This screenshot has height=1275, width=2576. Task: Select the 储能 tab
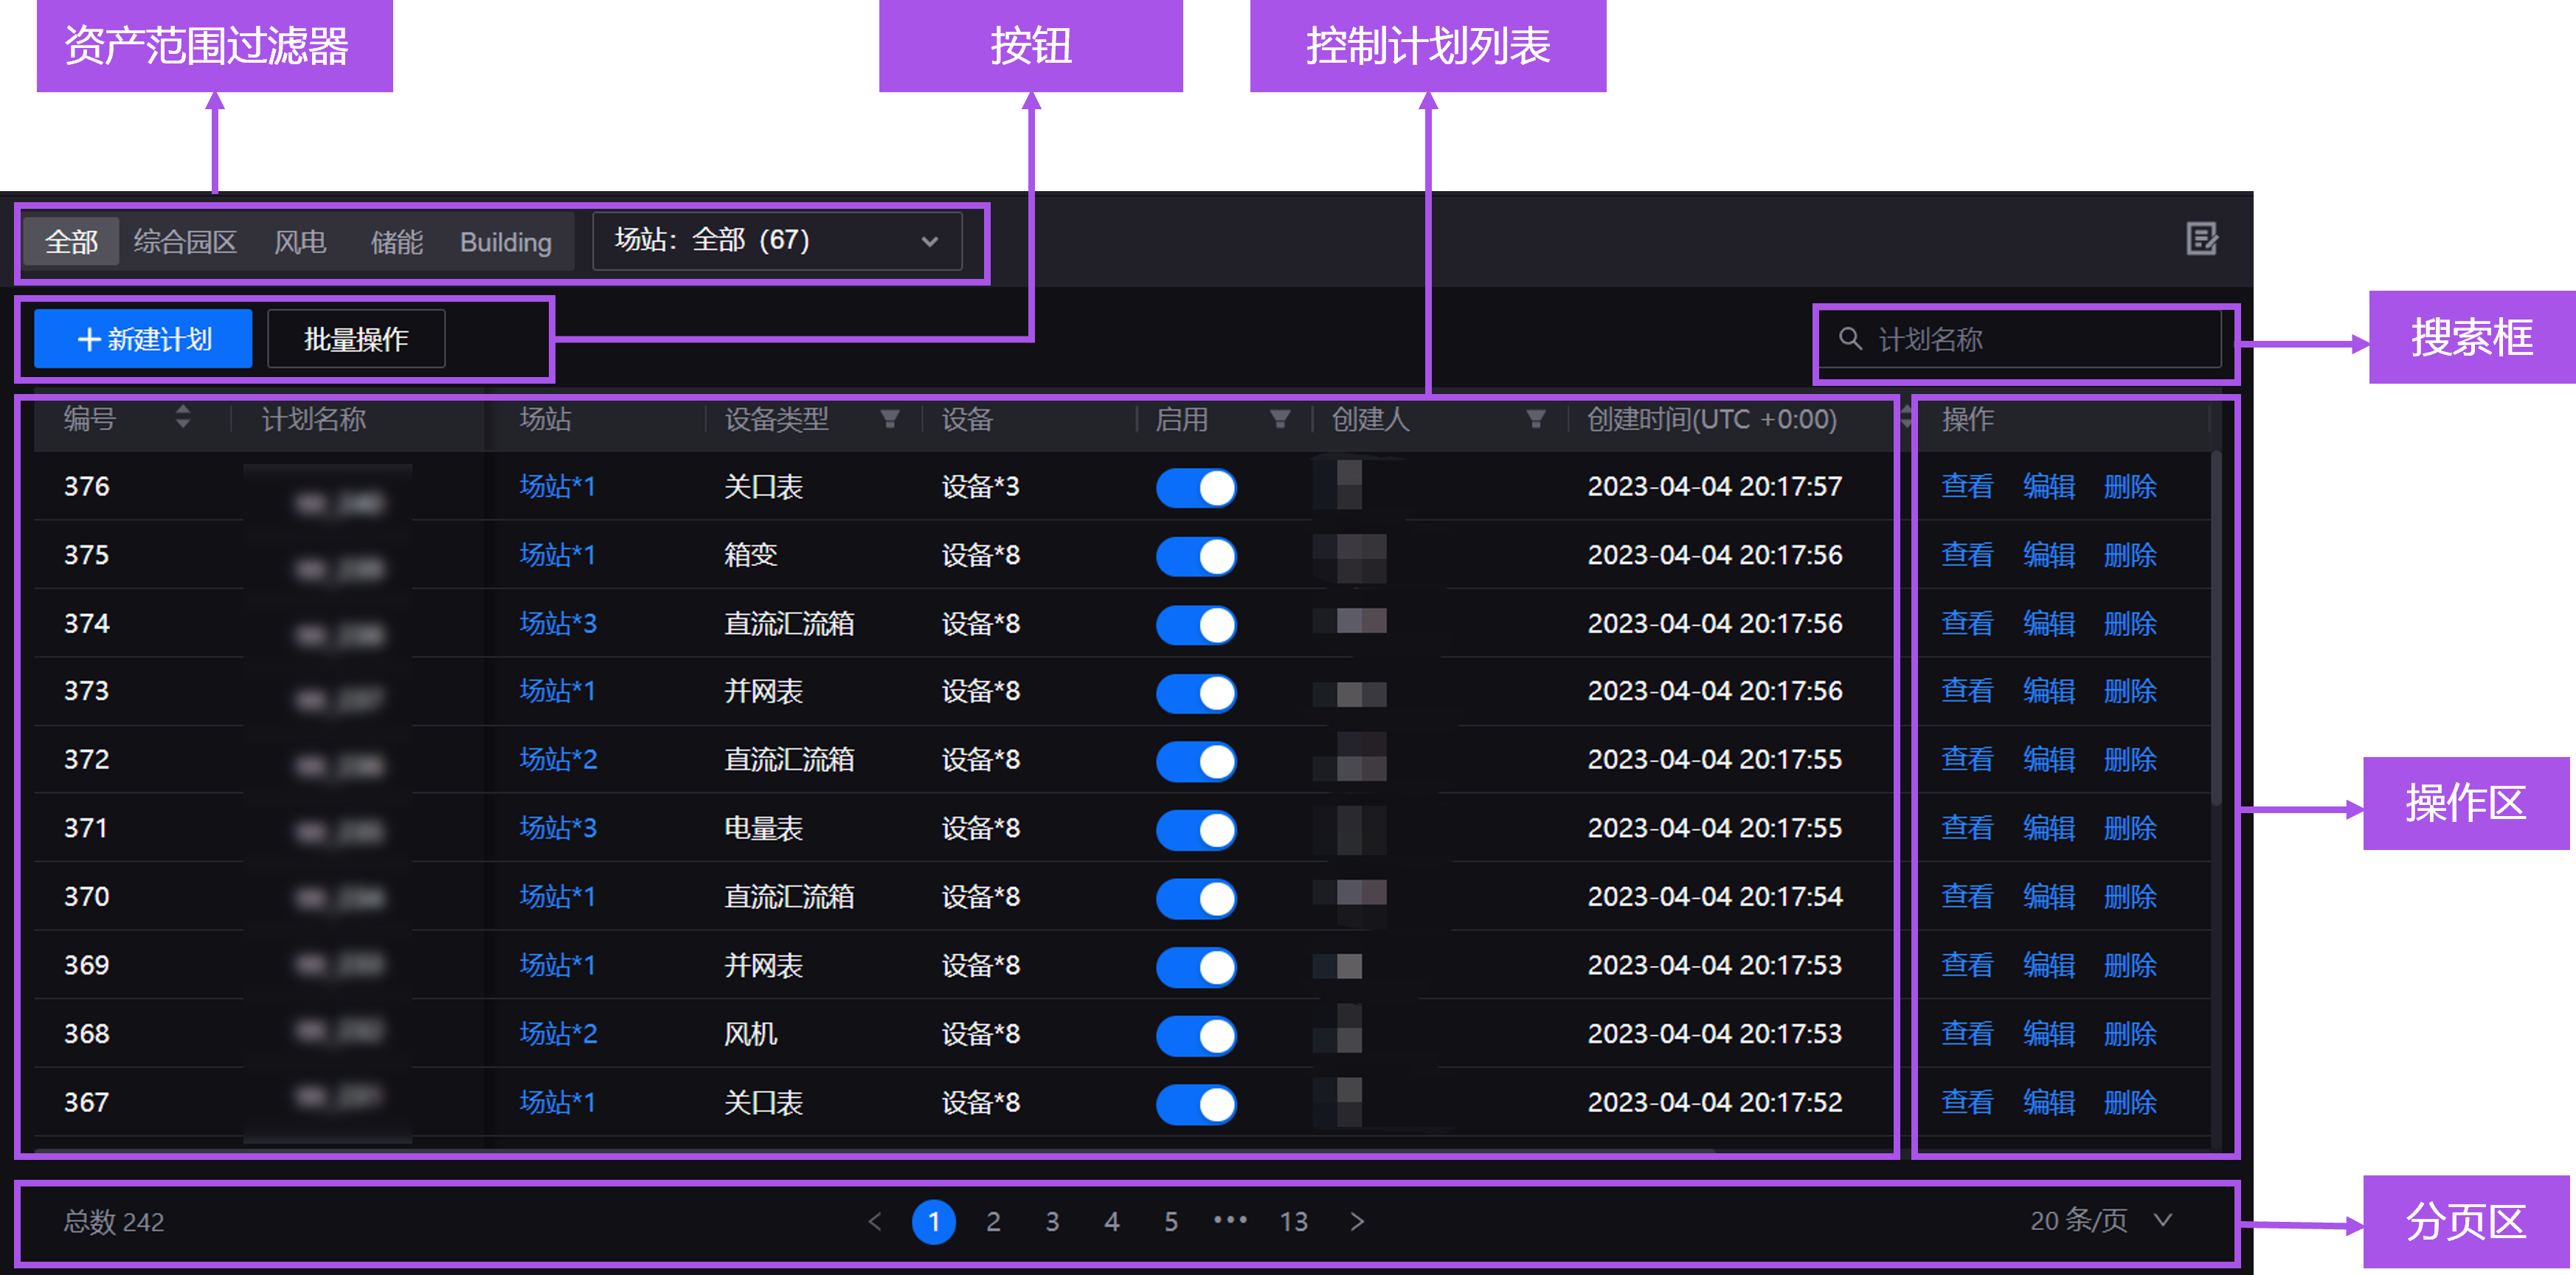(396, 242)
